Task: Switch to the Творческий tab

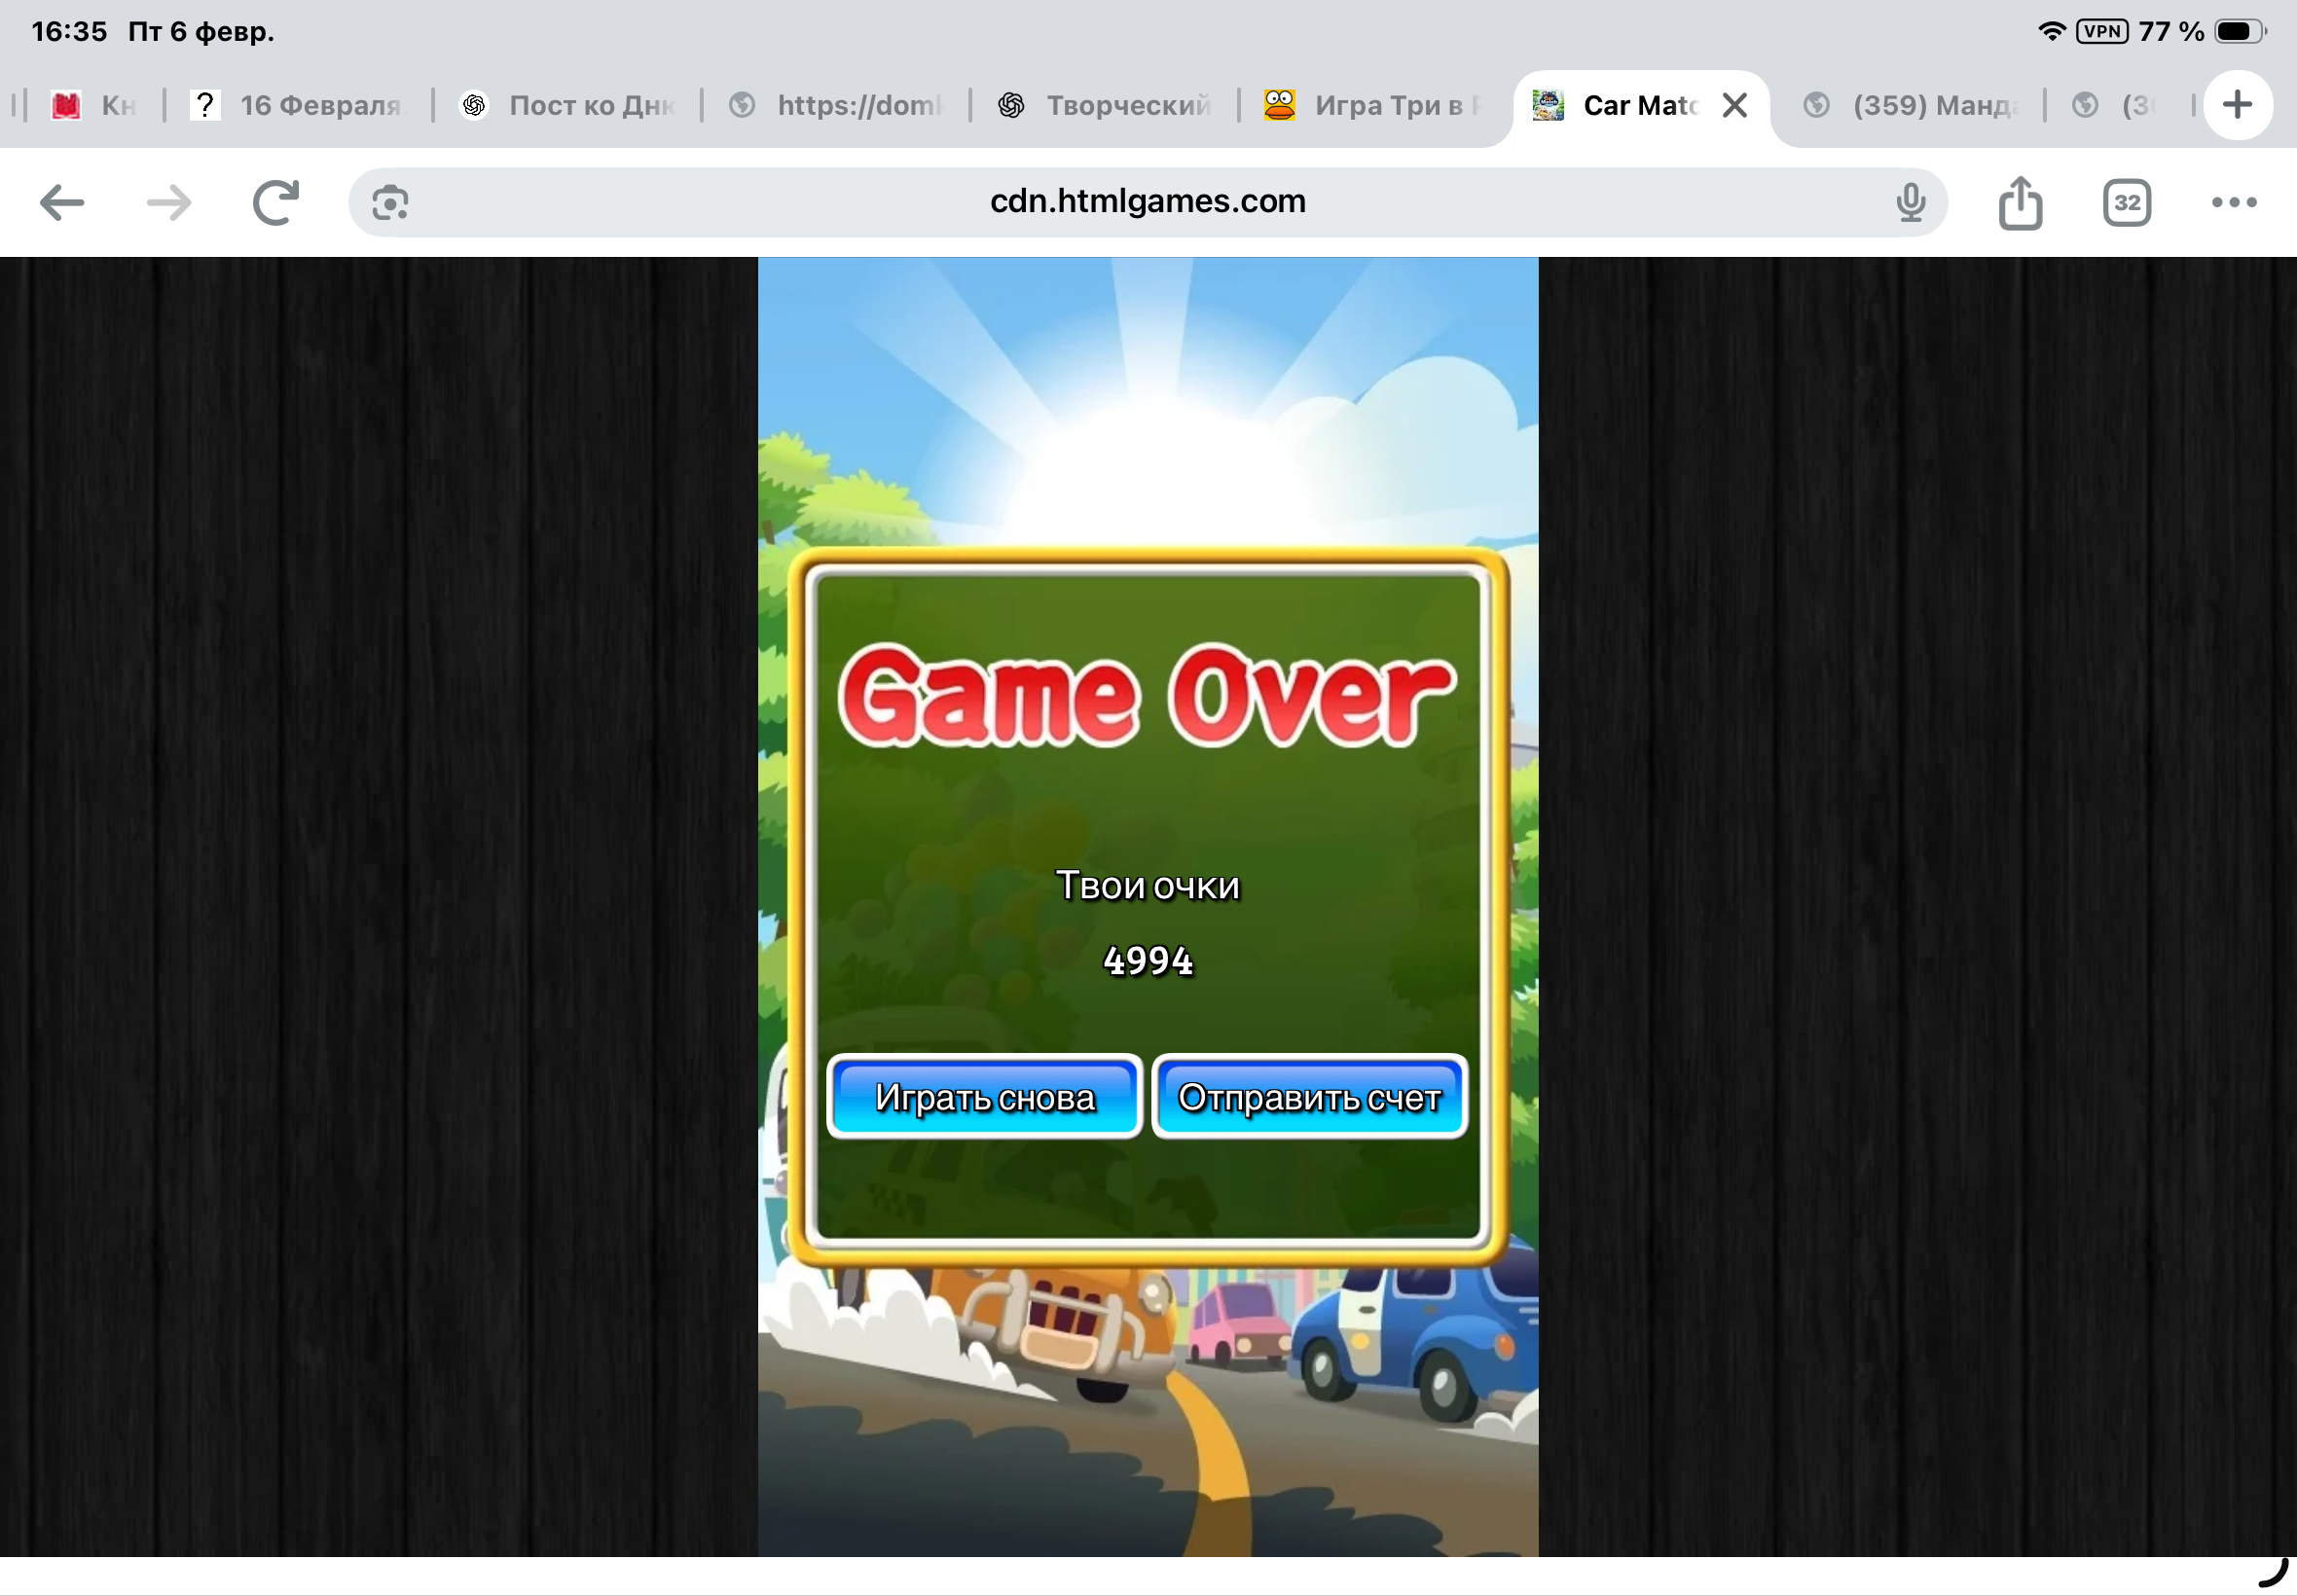Action: coord(1105,105)
